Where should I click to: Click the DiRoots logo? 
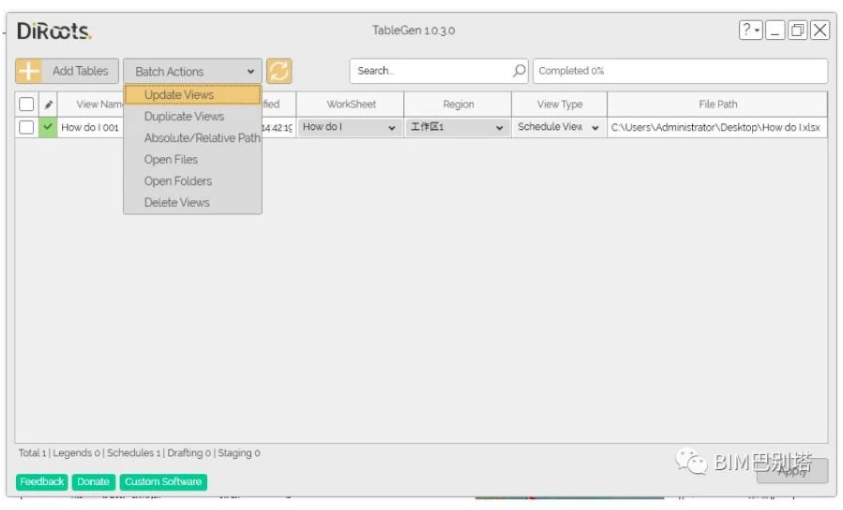click(54, 31)
